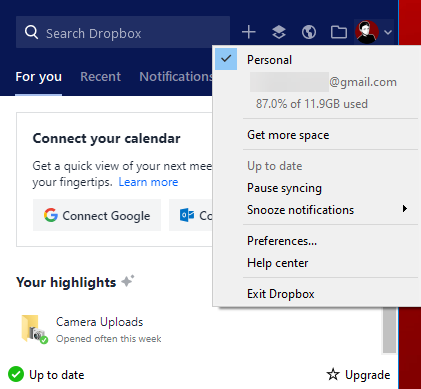This screenshot has height=389, width=421.
Task: Click the Upgrade link
Action: click(x=367, y=375)
